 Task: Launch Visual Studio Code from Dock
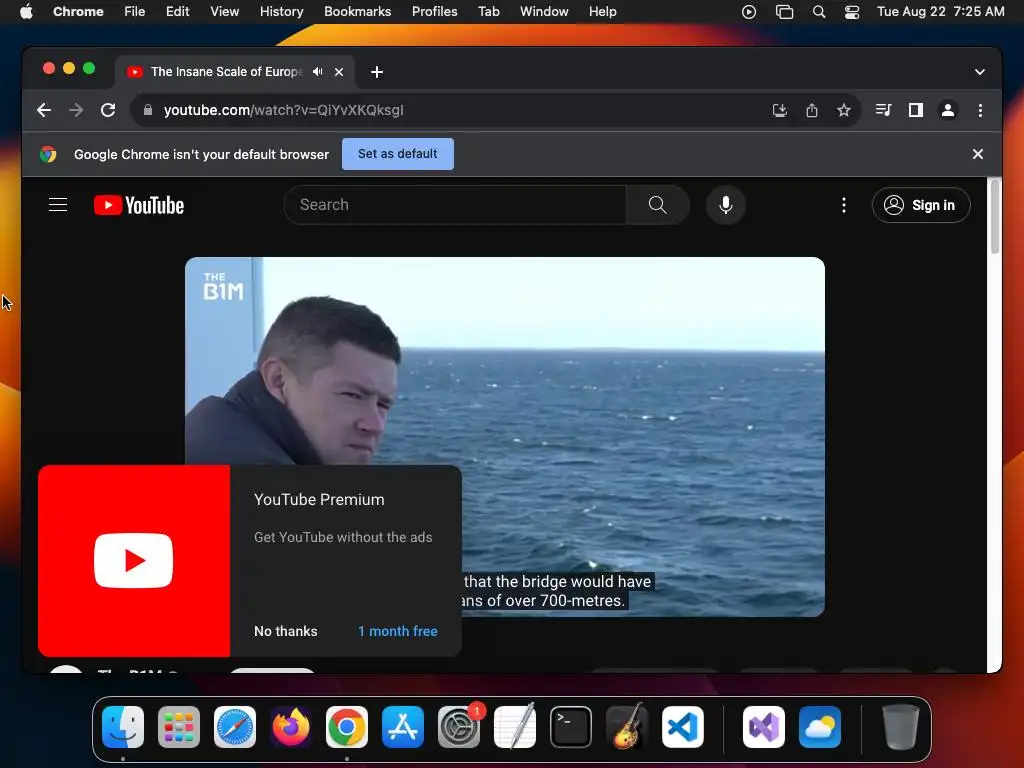pyautogui.click(x=683, y=727)
